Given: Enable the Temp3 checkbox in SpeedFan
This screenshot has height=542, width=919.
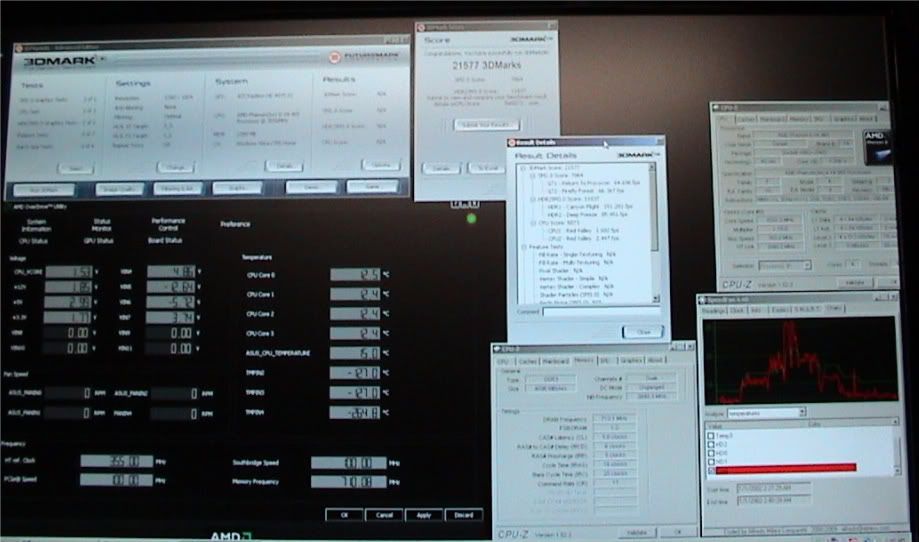Looking at the screenshot, I should pos(710,436).
